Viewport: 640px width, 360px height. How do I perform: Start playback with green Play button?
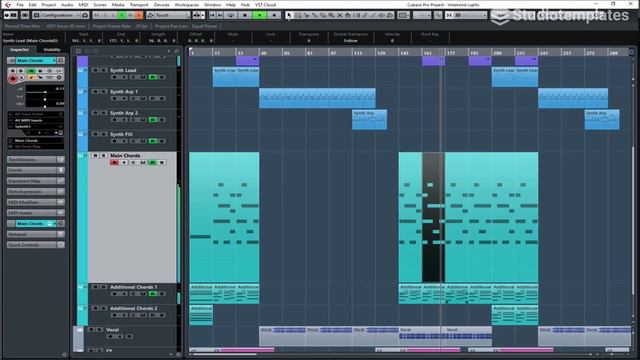[x=260, y=15]
